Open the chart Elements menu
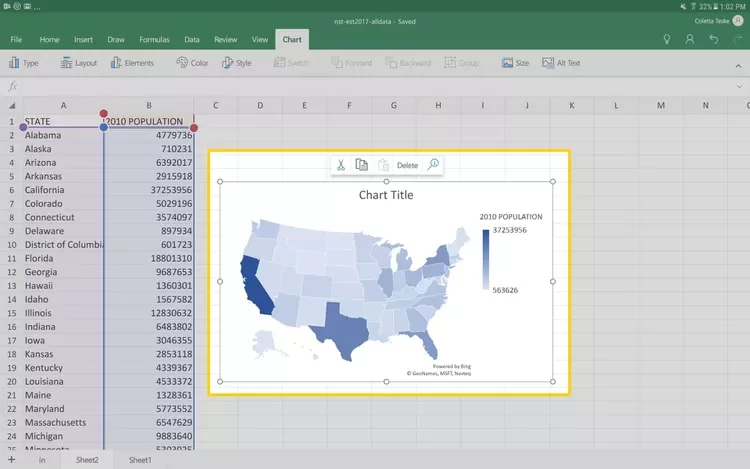Image resolution: width=750 pixels, height=469 pixels. point(132,63)
